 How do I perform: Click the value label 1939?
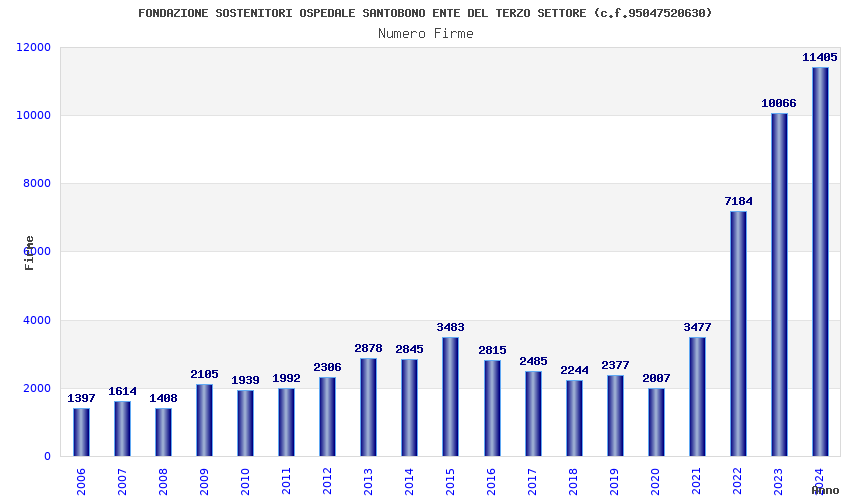[246, 380]
